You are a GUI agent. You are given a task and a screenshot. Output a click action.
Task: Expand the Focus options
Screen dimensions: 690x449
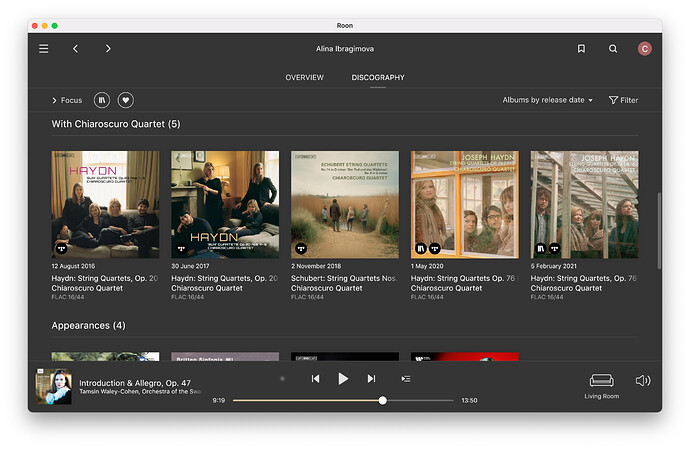pyautogui.click(x=67, y=100)
